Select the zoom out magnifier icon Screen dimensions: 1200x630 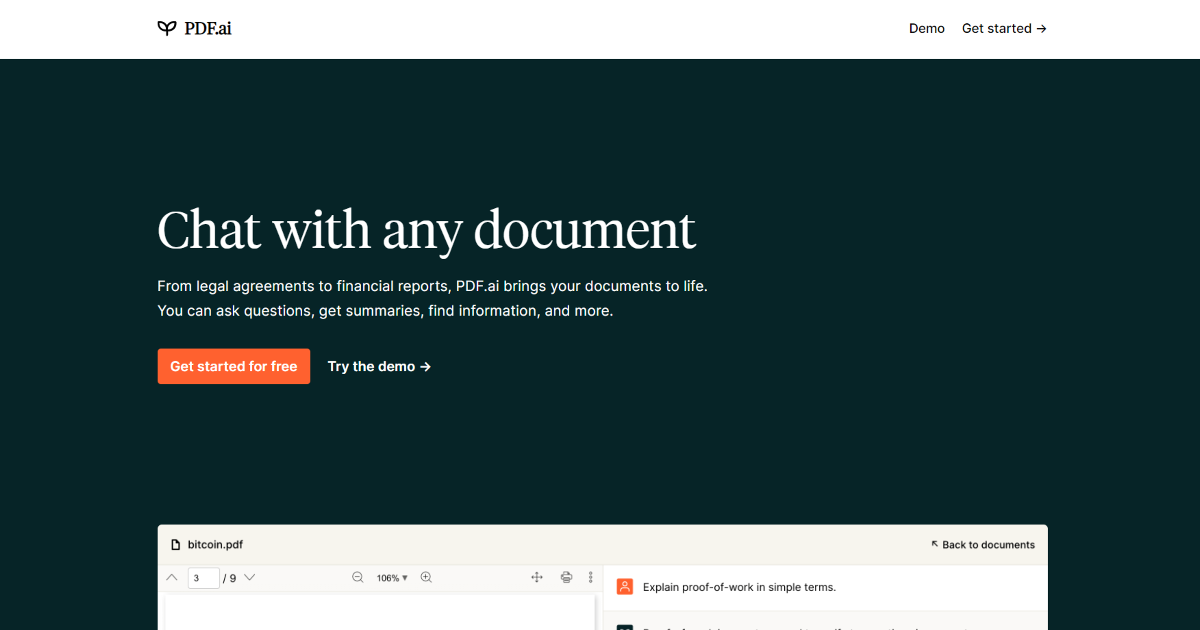coord(357,577)
